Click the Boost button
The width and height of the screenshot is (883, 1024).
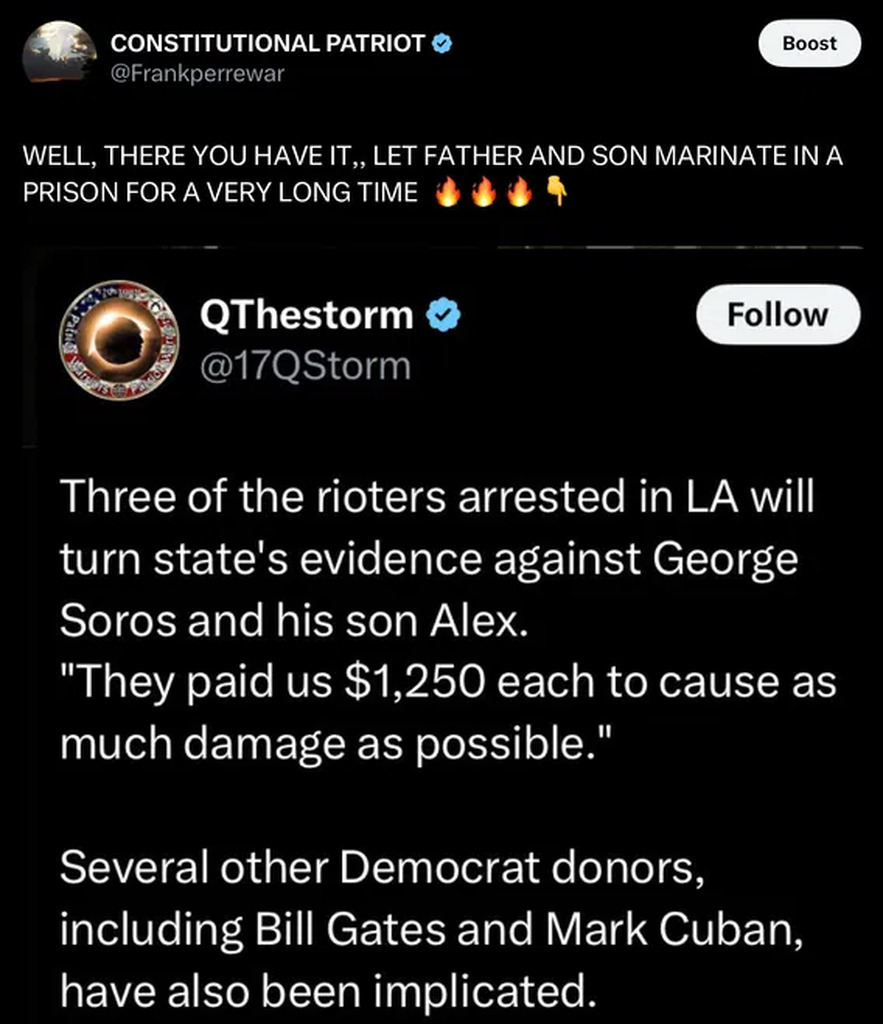pyautogui.click(x=808, y=43)
